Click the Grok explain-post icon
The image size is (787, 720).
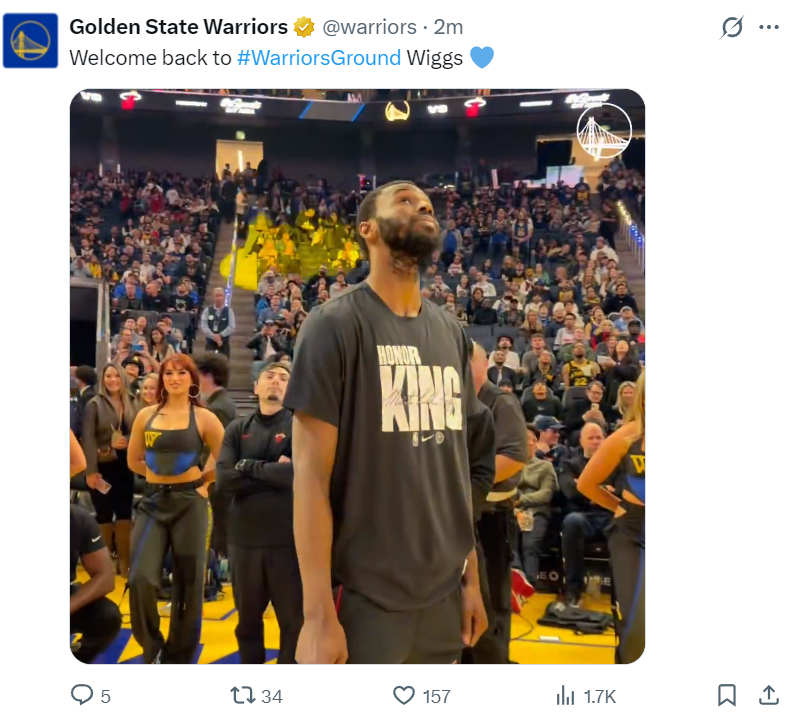pyautogui.click(x=732, y=27)
